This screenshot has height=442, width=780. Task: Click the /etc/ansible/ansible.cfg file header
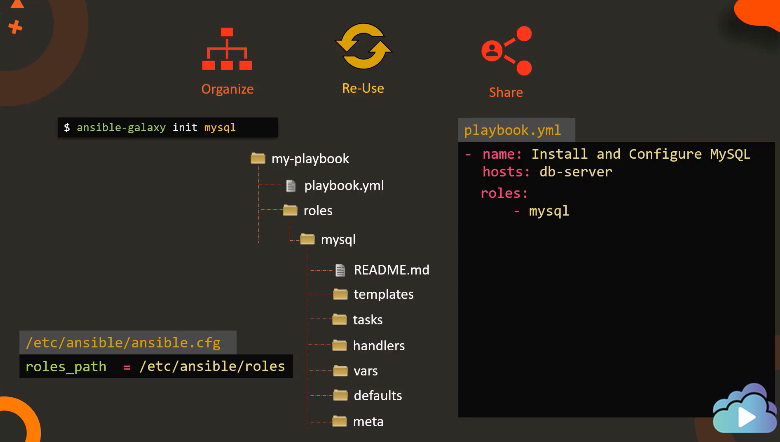(x=128, y=343)
